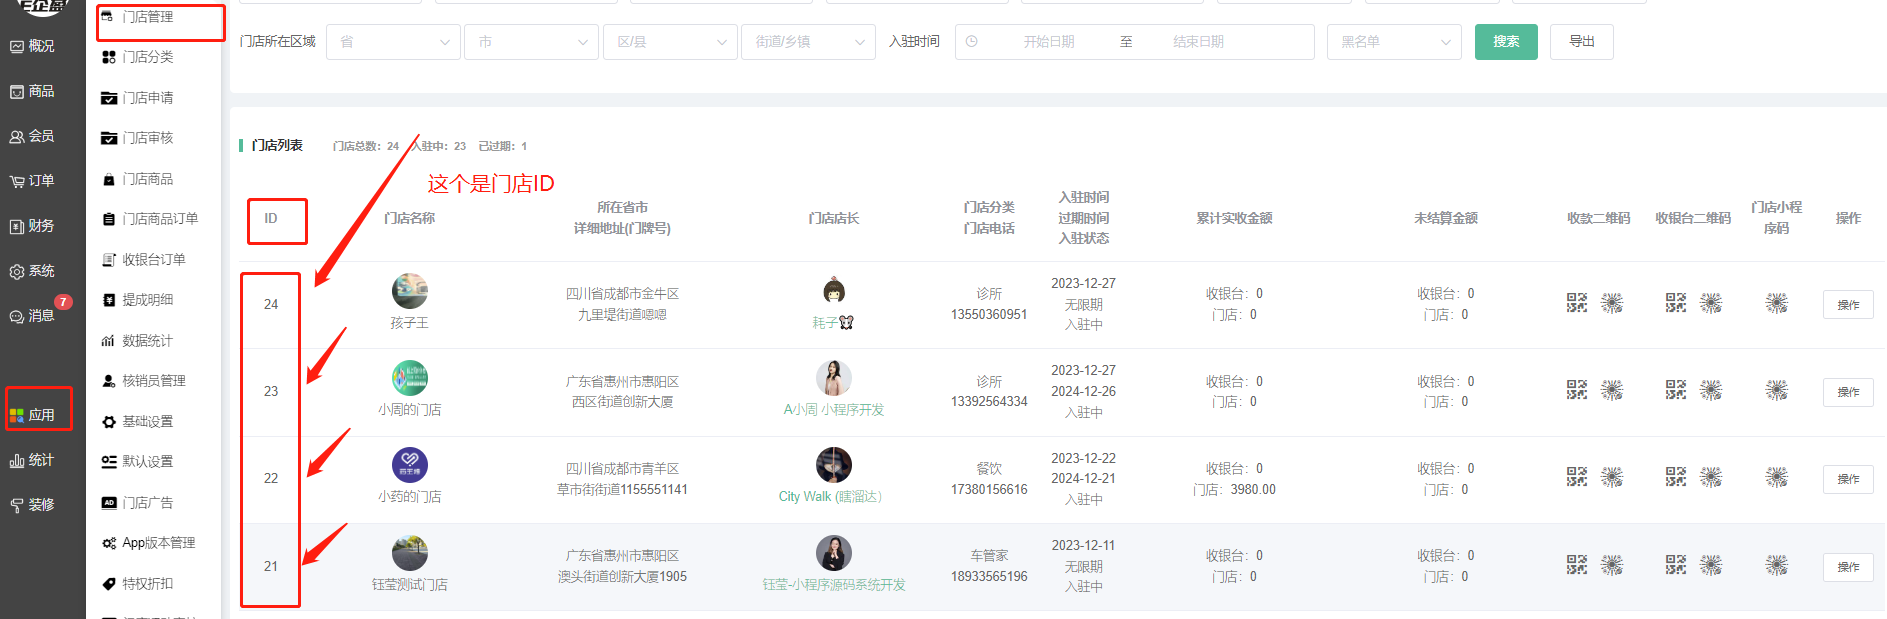Go to 门店审核 in the submenu
The width and height of the screenshot is (1887, 619).
pos(147,138)
